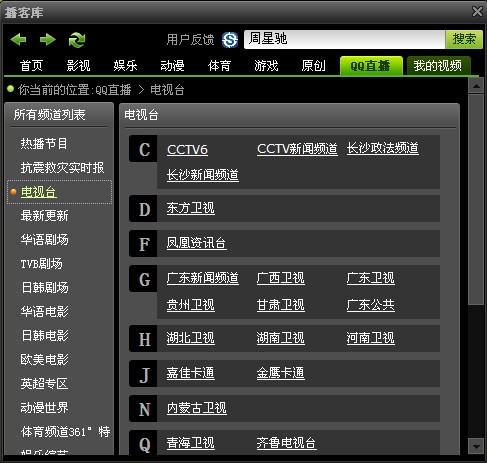Close the 播客库 window
Screen dimensions: 487x463
coord(477,12)
